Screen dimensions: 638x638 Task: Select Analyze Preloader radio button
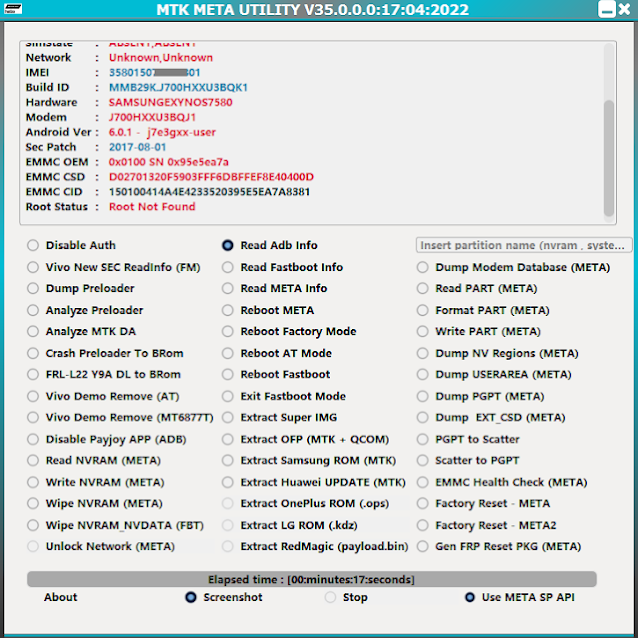tap(33, 310)
